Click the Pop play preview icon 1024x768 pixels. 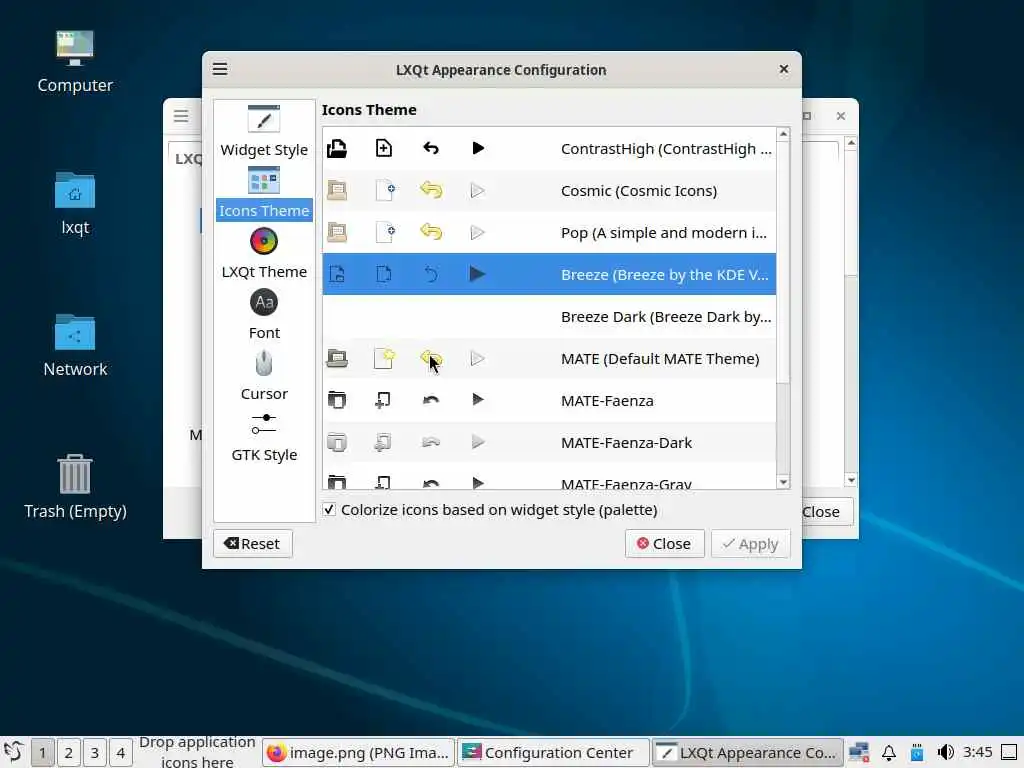click(x=478, y=232)
